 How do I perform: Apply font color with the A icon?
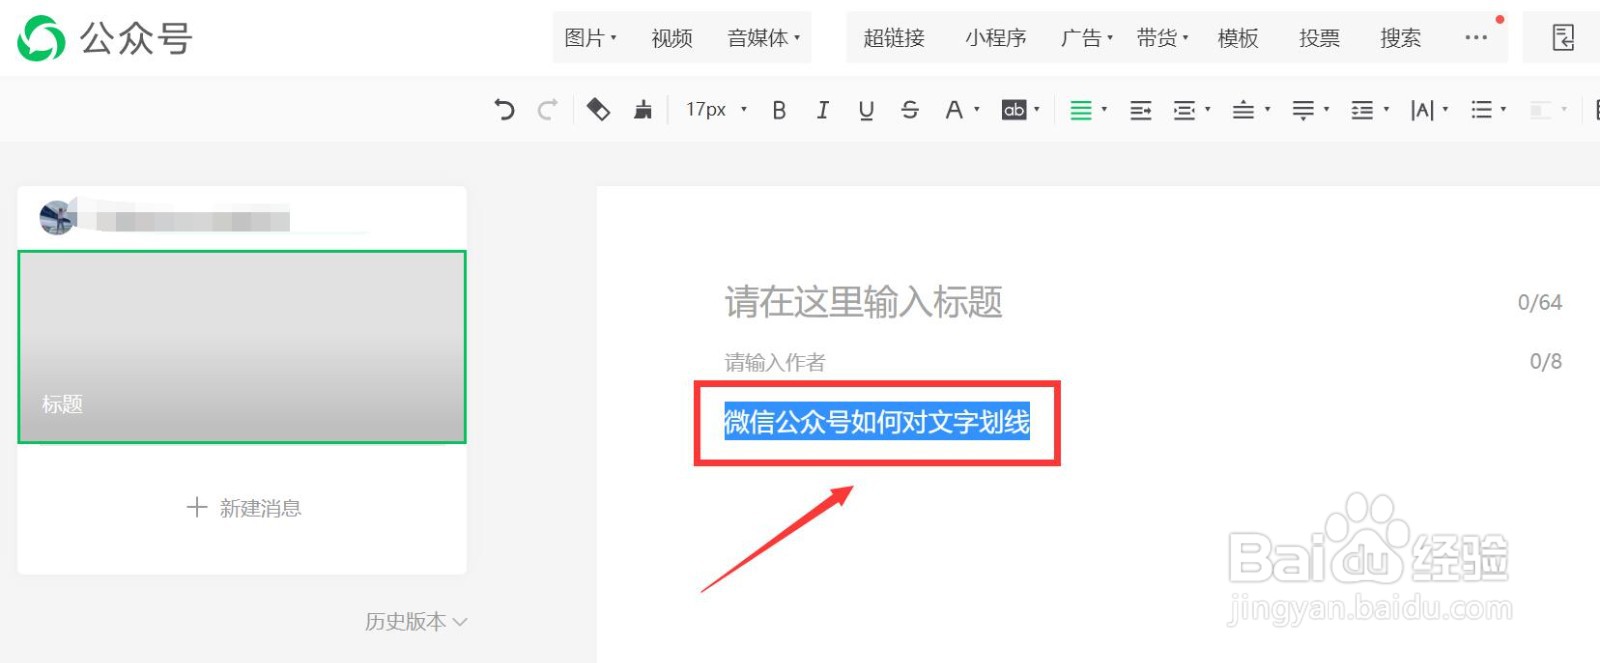(954, 110)
